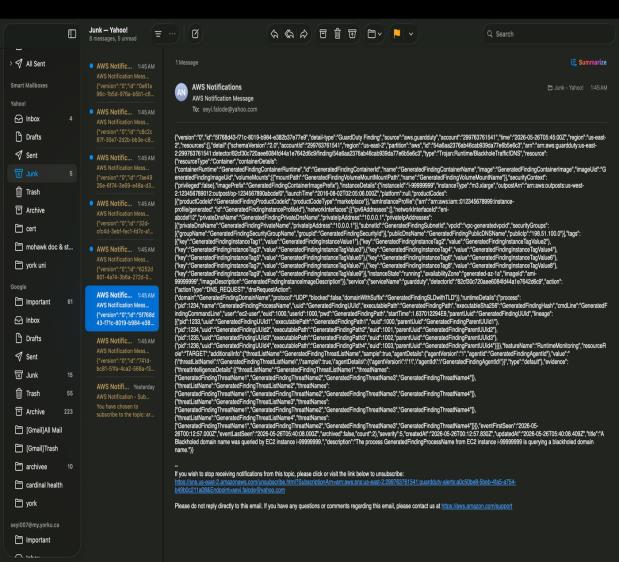Click the AWS Notifications sender name in header
The height and width of the screenshot is (562, 619).
coord(217,87)
